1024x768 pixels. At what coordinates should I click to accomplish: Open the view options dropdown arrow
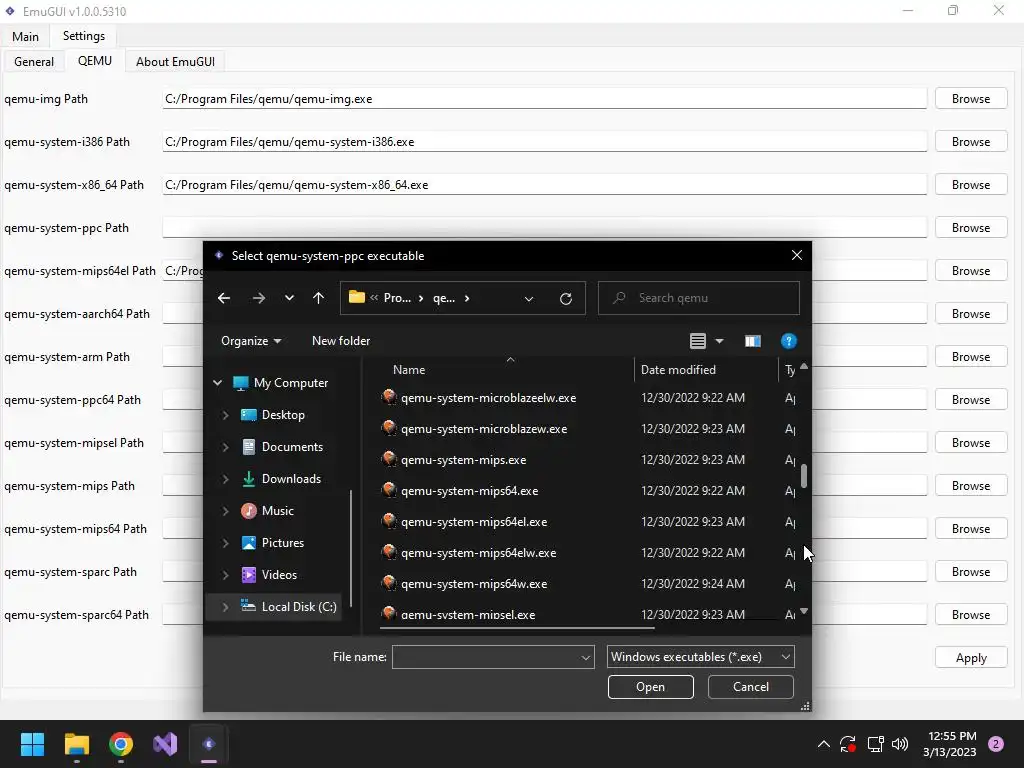click(719, 341)
